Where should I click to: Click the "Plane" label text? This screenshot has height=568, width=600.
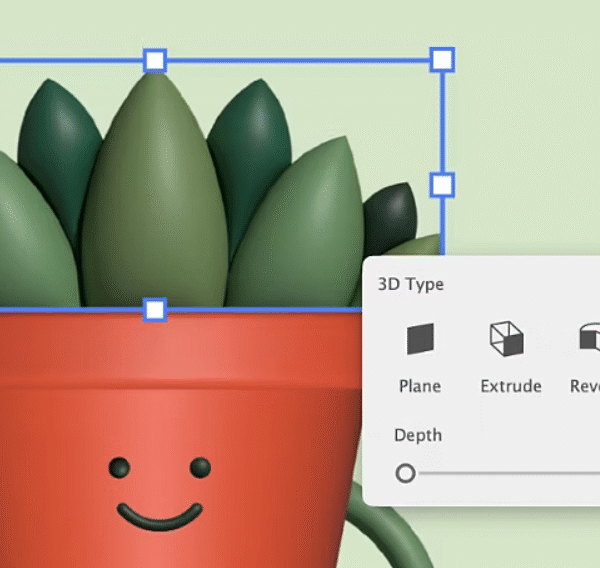420,386
